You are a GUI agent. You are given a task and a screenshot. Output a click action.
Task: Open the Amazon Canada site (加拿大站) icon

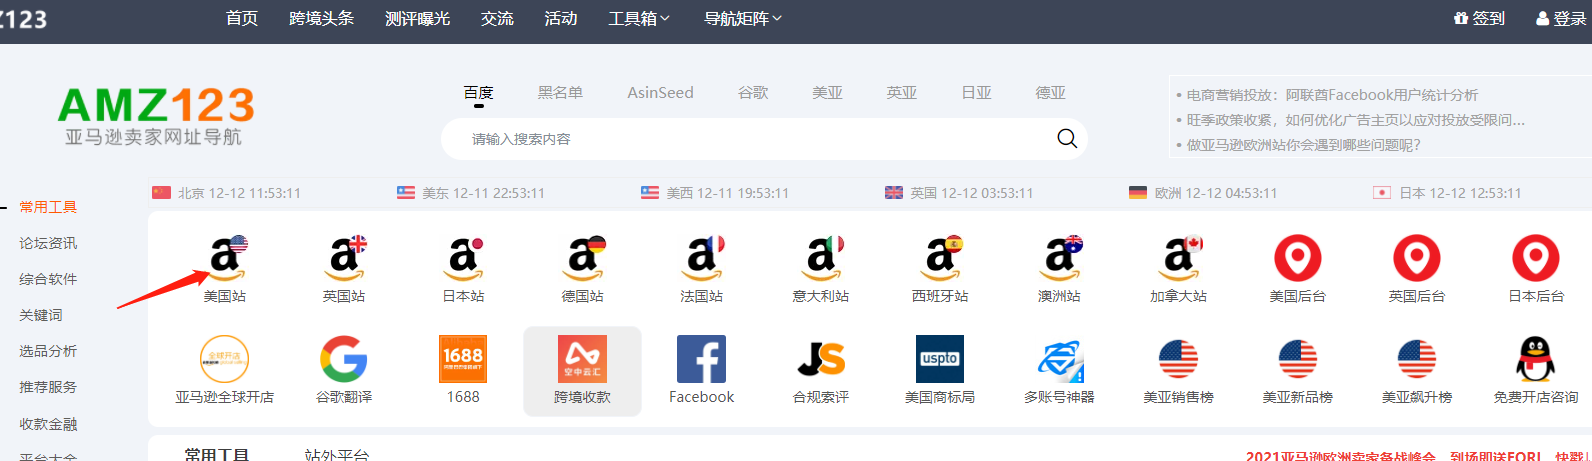point(1179,258)
